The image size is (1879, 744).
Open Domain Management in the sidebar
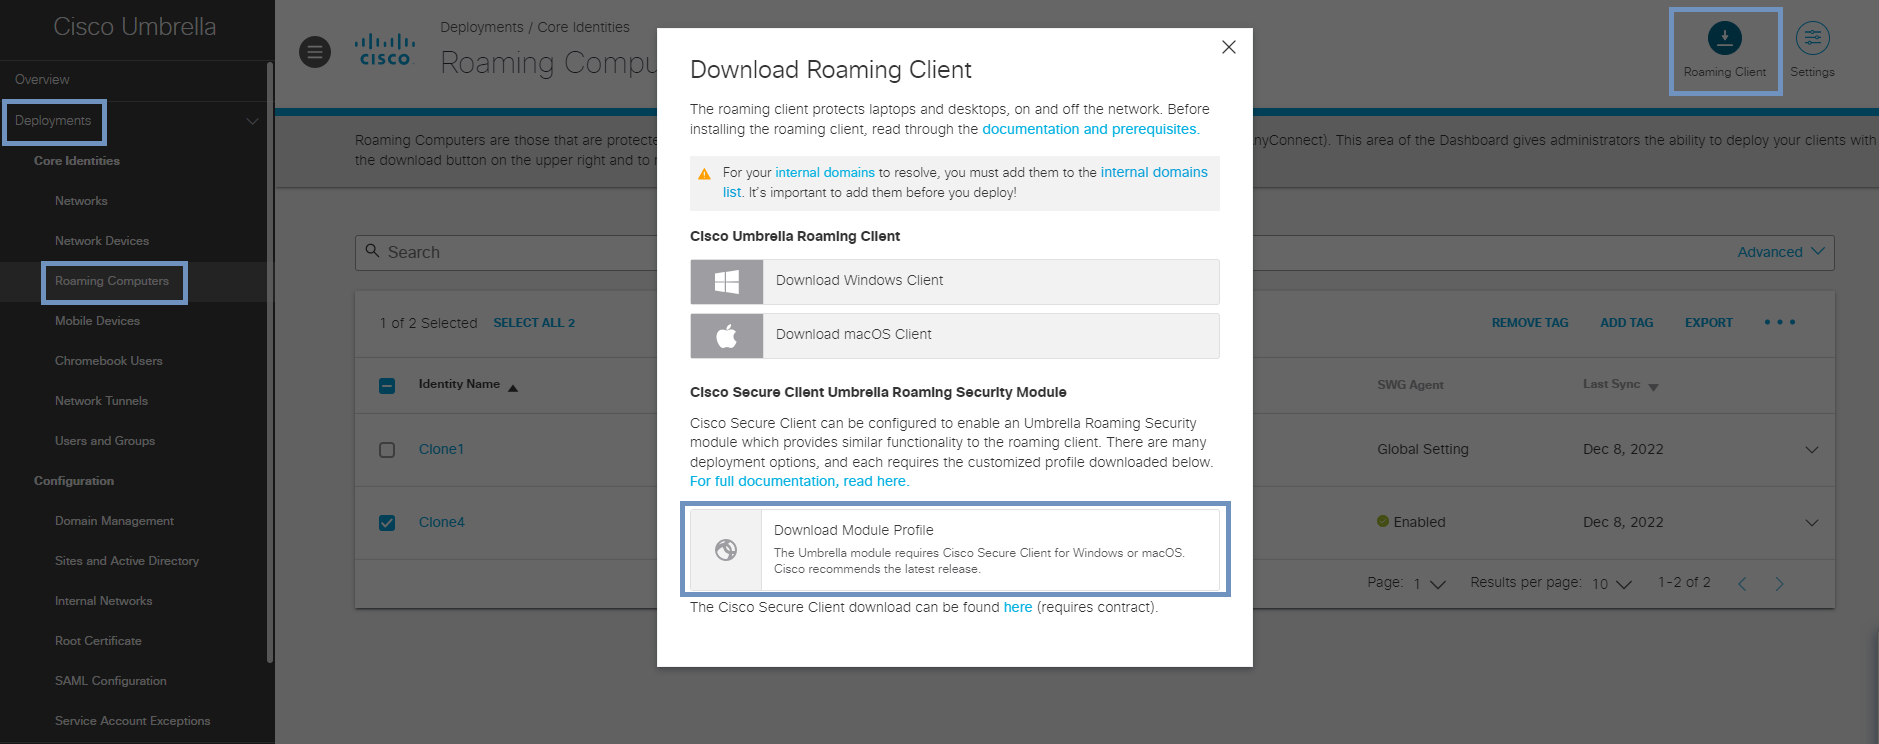114,521
